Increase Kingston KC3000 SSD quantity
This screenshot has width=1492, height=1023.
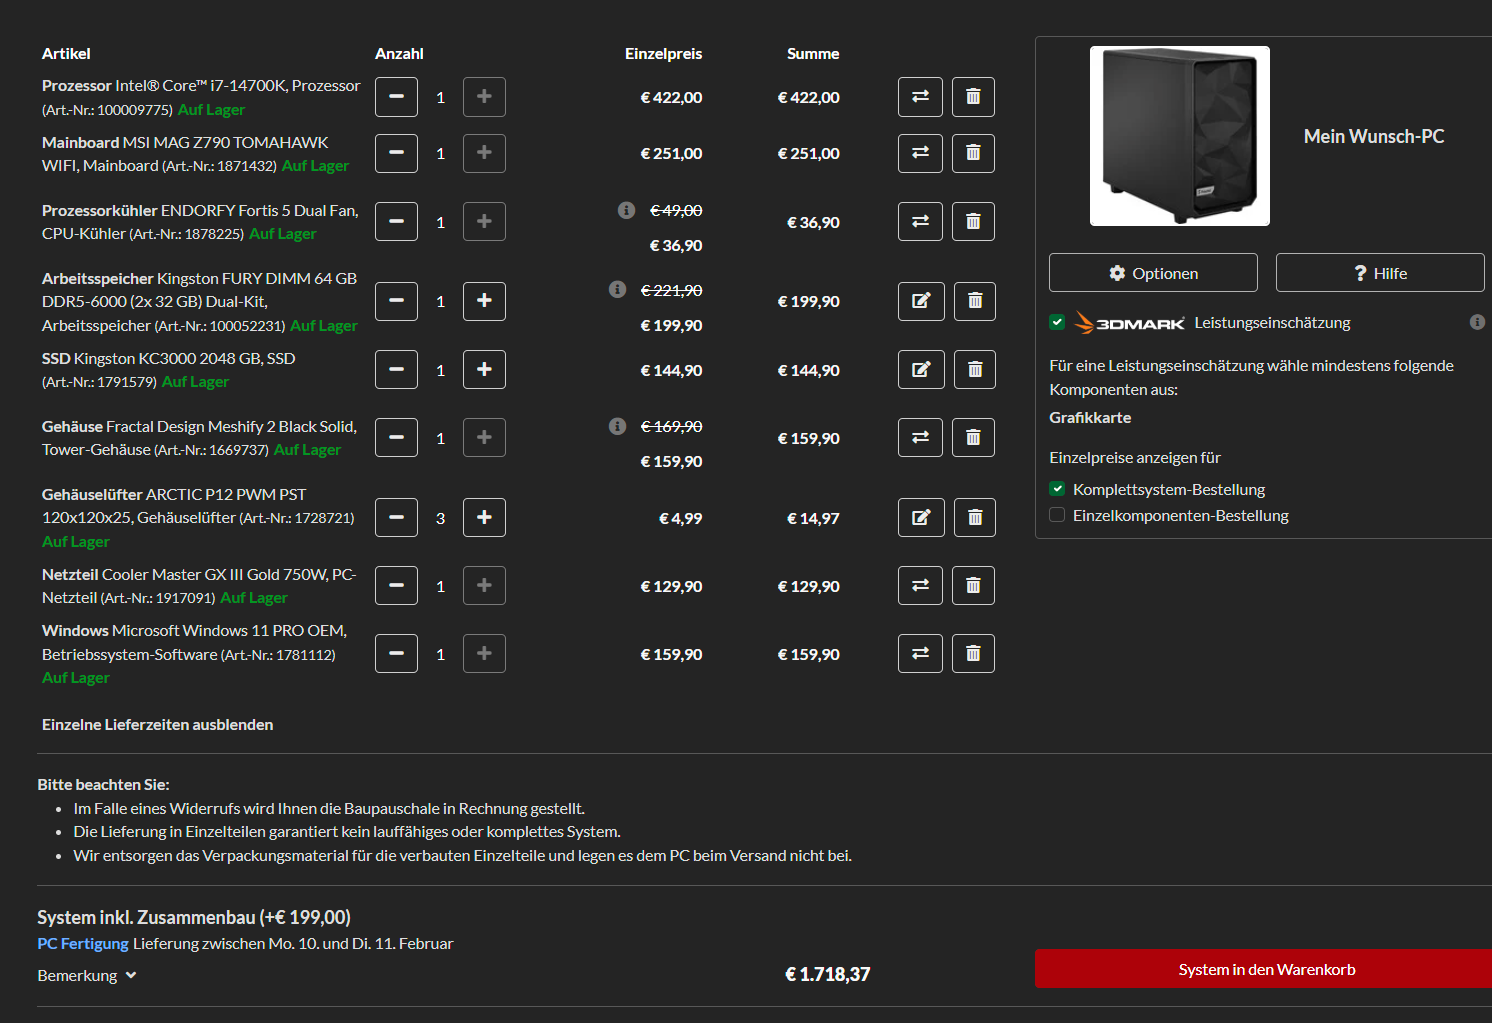(x=484, y=369)
